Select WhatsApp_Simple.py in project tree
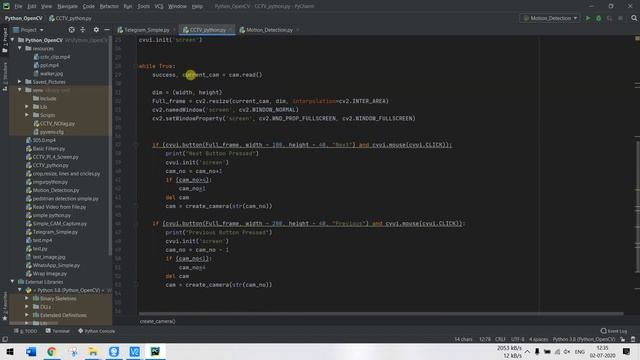640x360 pixels. click(56, 265)
